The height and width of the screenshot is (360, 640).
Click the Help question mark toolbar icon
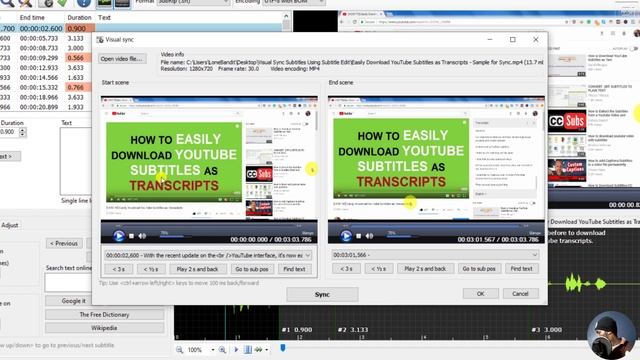click(84, 3)
